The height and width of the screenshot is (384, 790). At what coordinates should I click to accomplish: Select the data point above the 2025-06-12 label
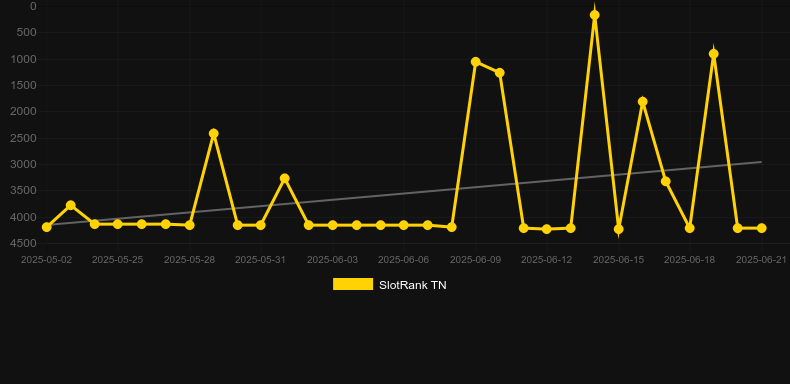547,229
